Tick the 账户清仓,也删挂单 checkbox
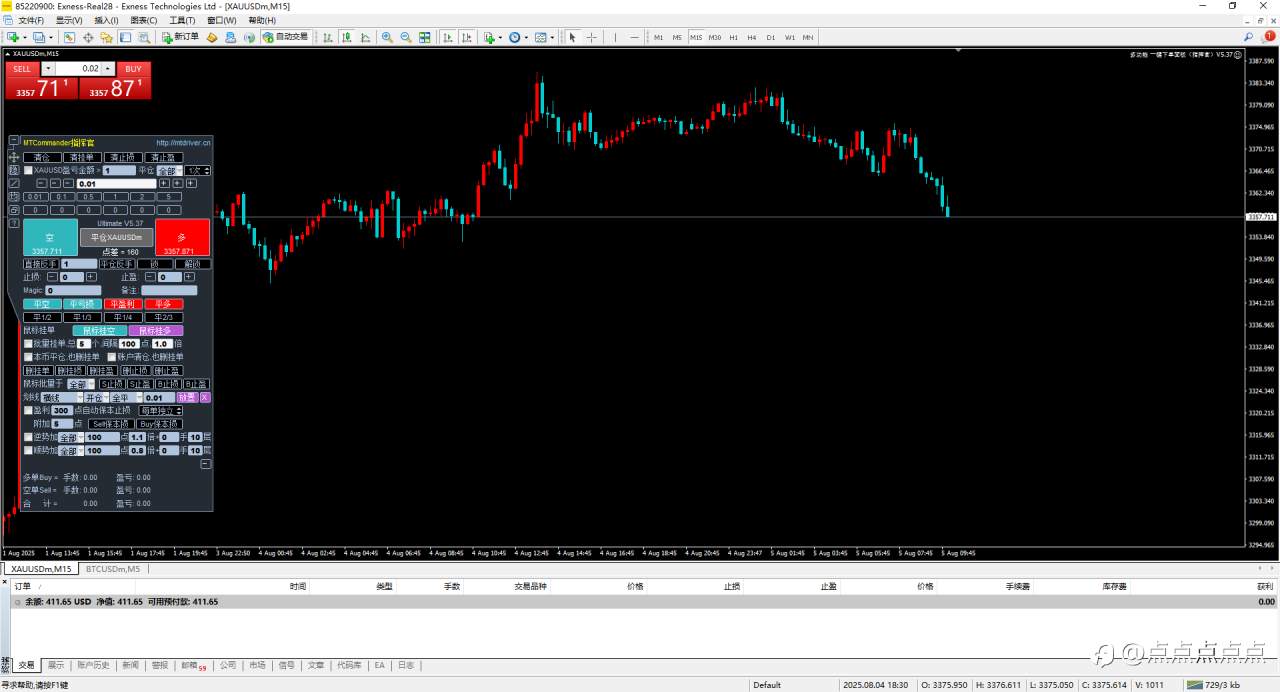Image resolution: width=1280 pixels, height=692 pixels. pyautogui.click(x=111, y=356)
